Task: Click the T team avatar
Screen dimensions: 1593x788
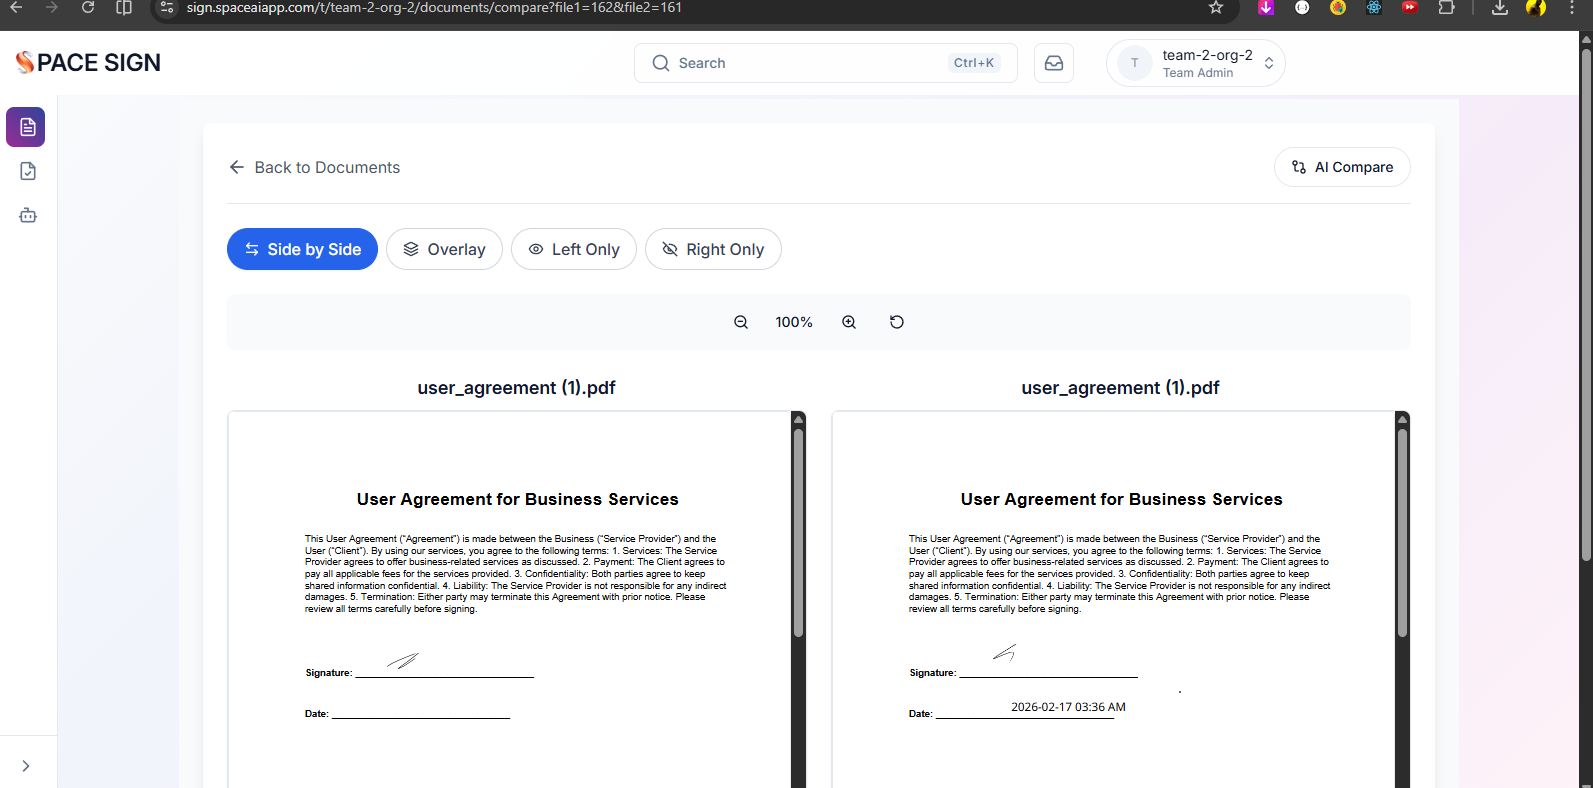Action: coord(1134,63)
